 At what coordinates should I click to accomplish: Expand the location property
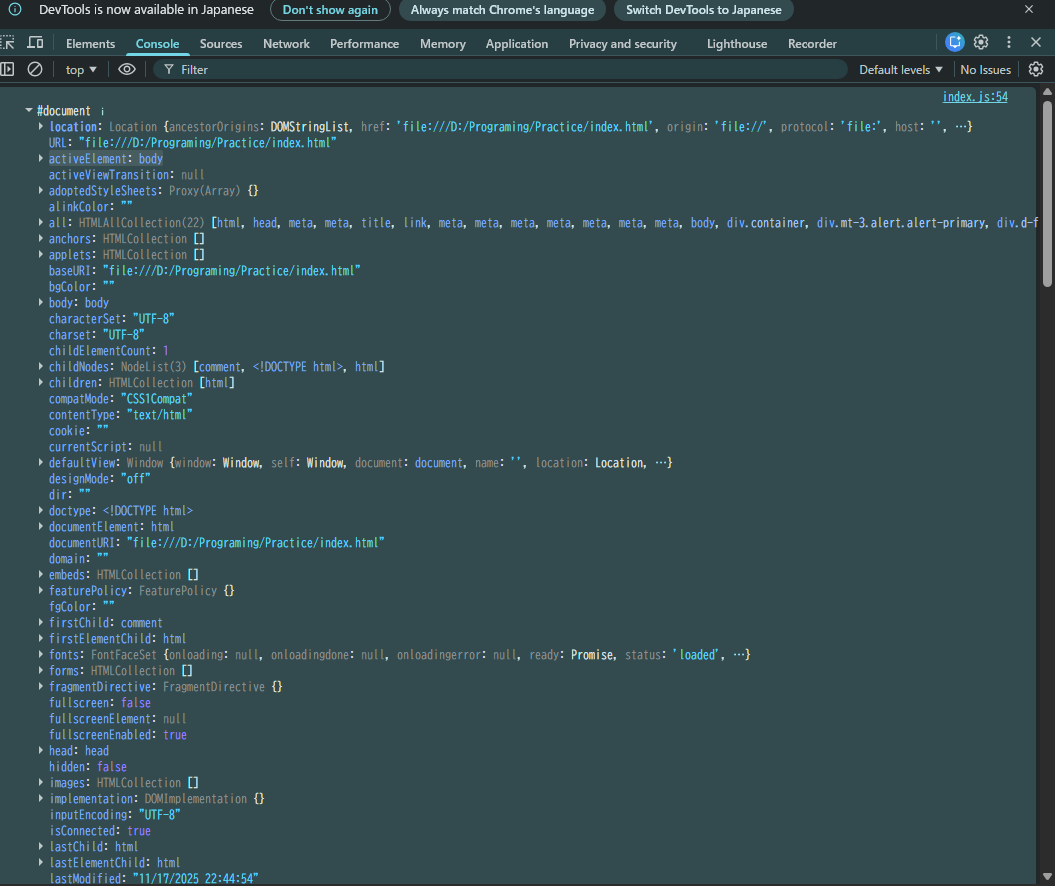41,126
